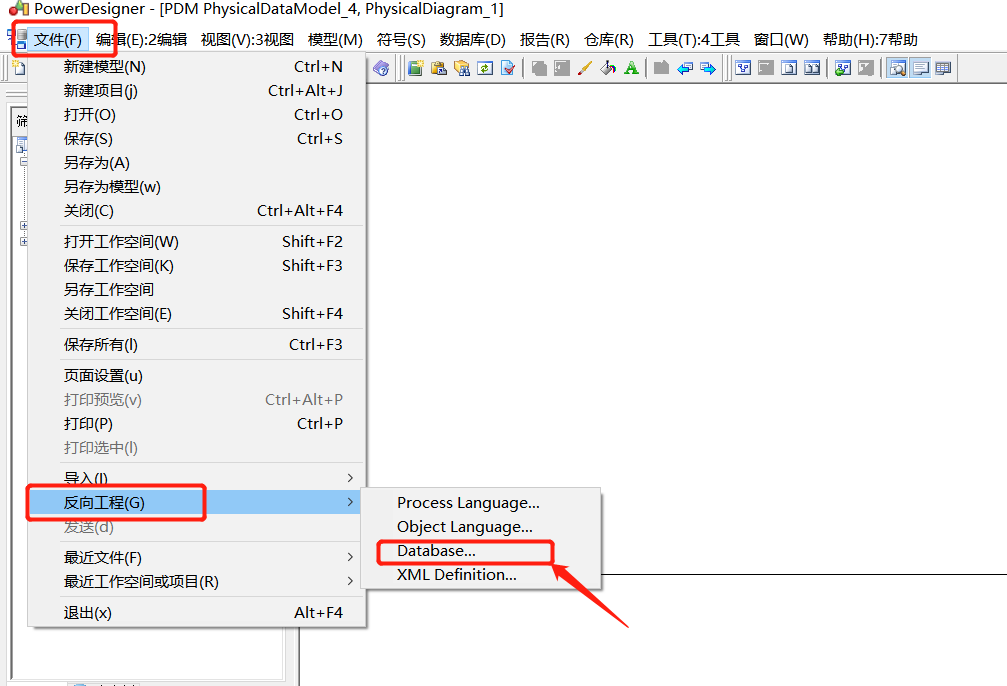1007x686 pixels.
Task: Open the 窗口(W) menu
Action: click(x=781, y=40)
